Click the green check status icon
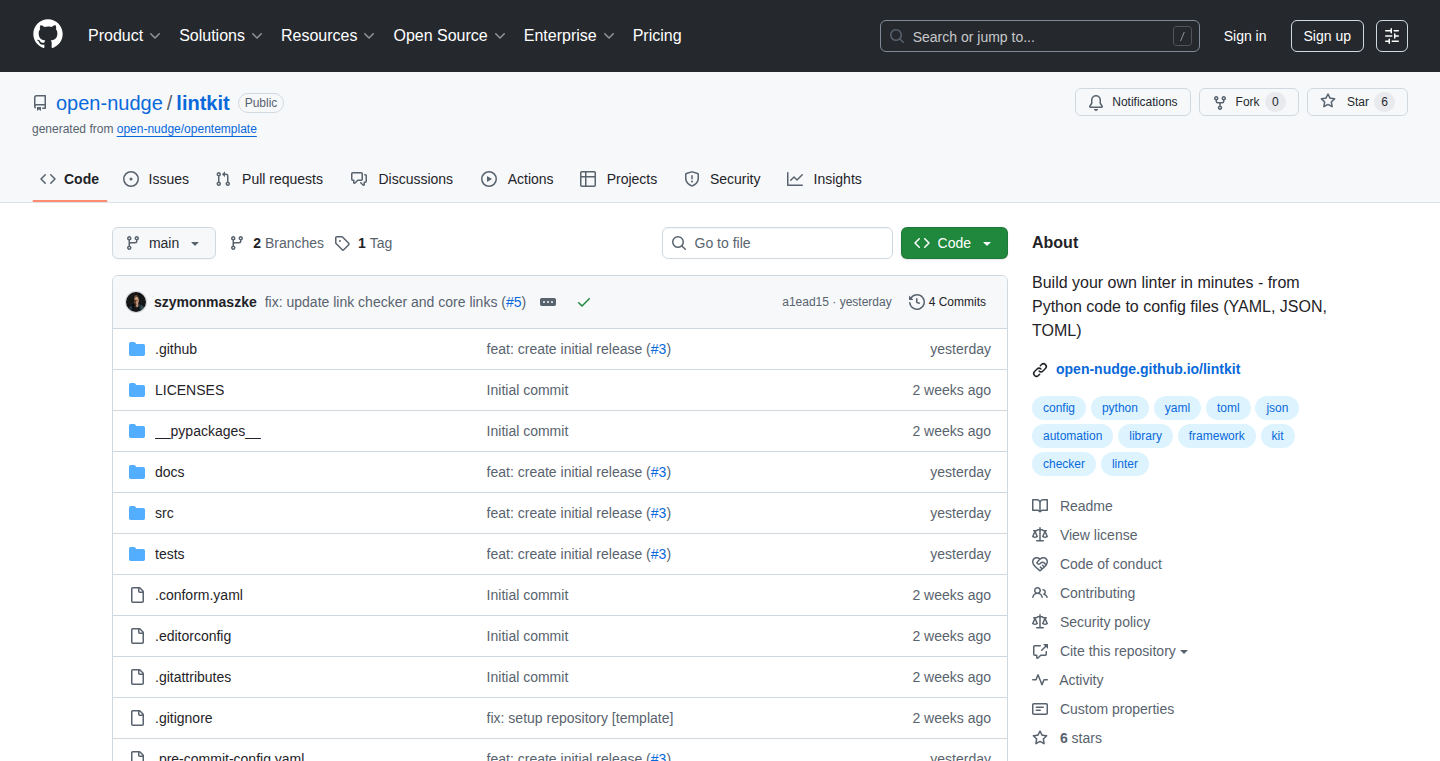Viewport: 1440px width, 761px height. point(584,302)
